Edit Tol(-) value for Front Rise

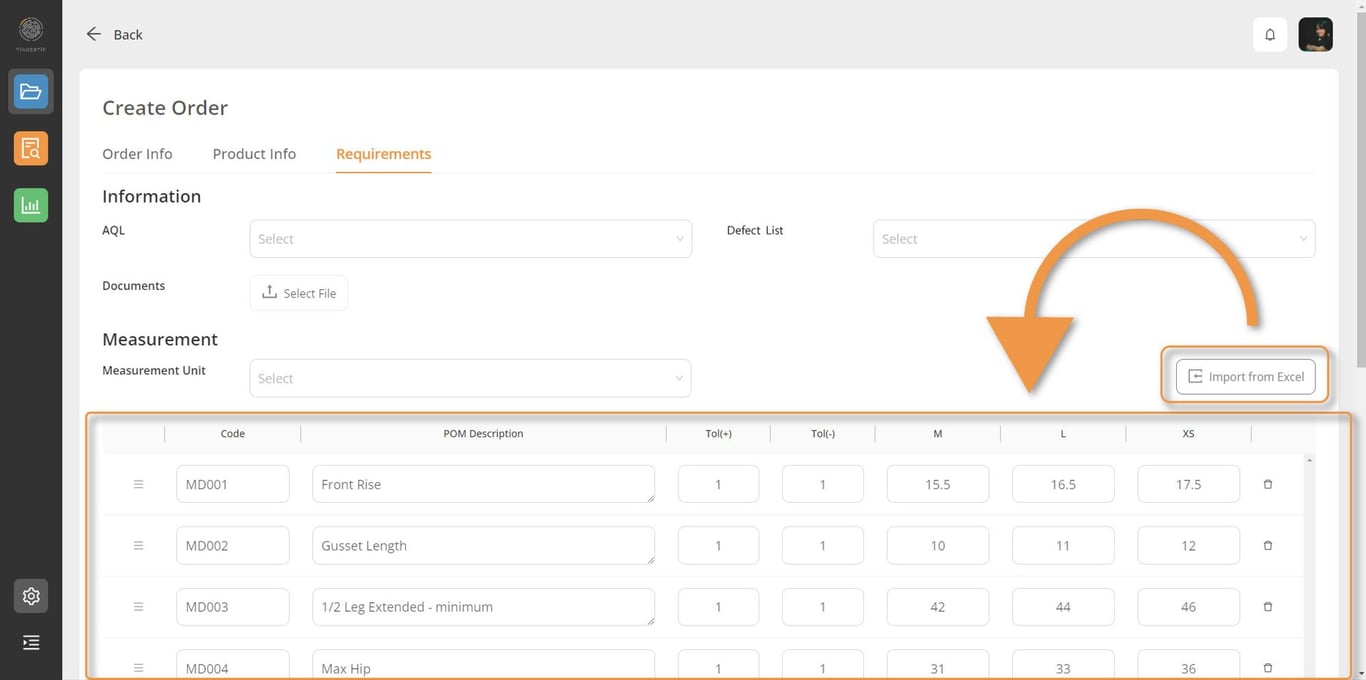click(822, 484)
